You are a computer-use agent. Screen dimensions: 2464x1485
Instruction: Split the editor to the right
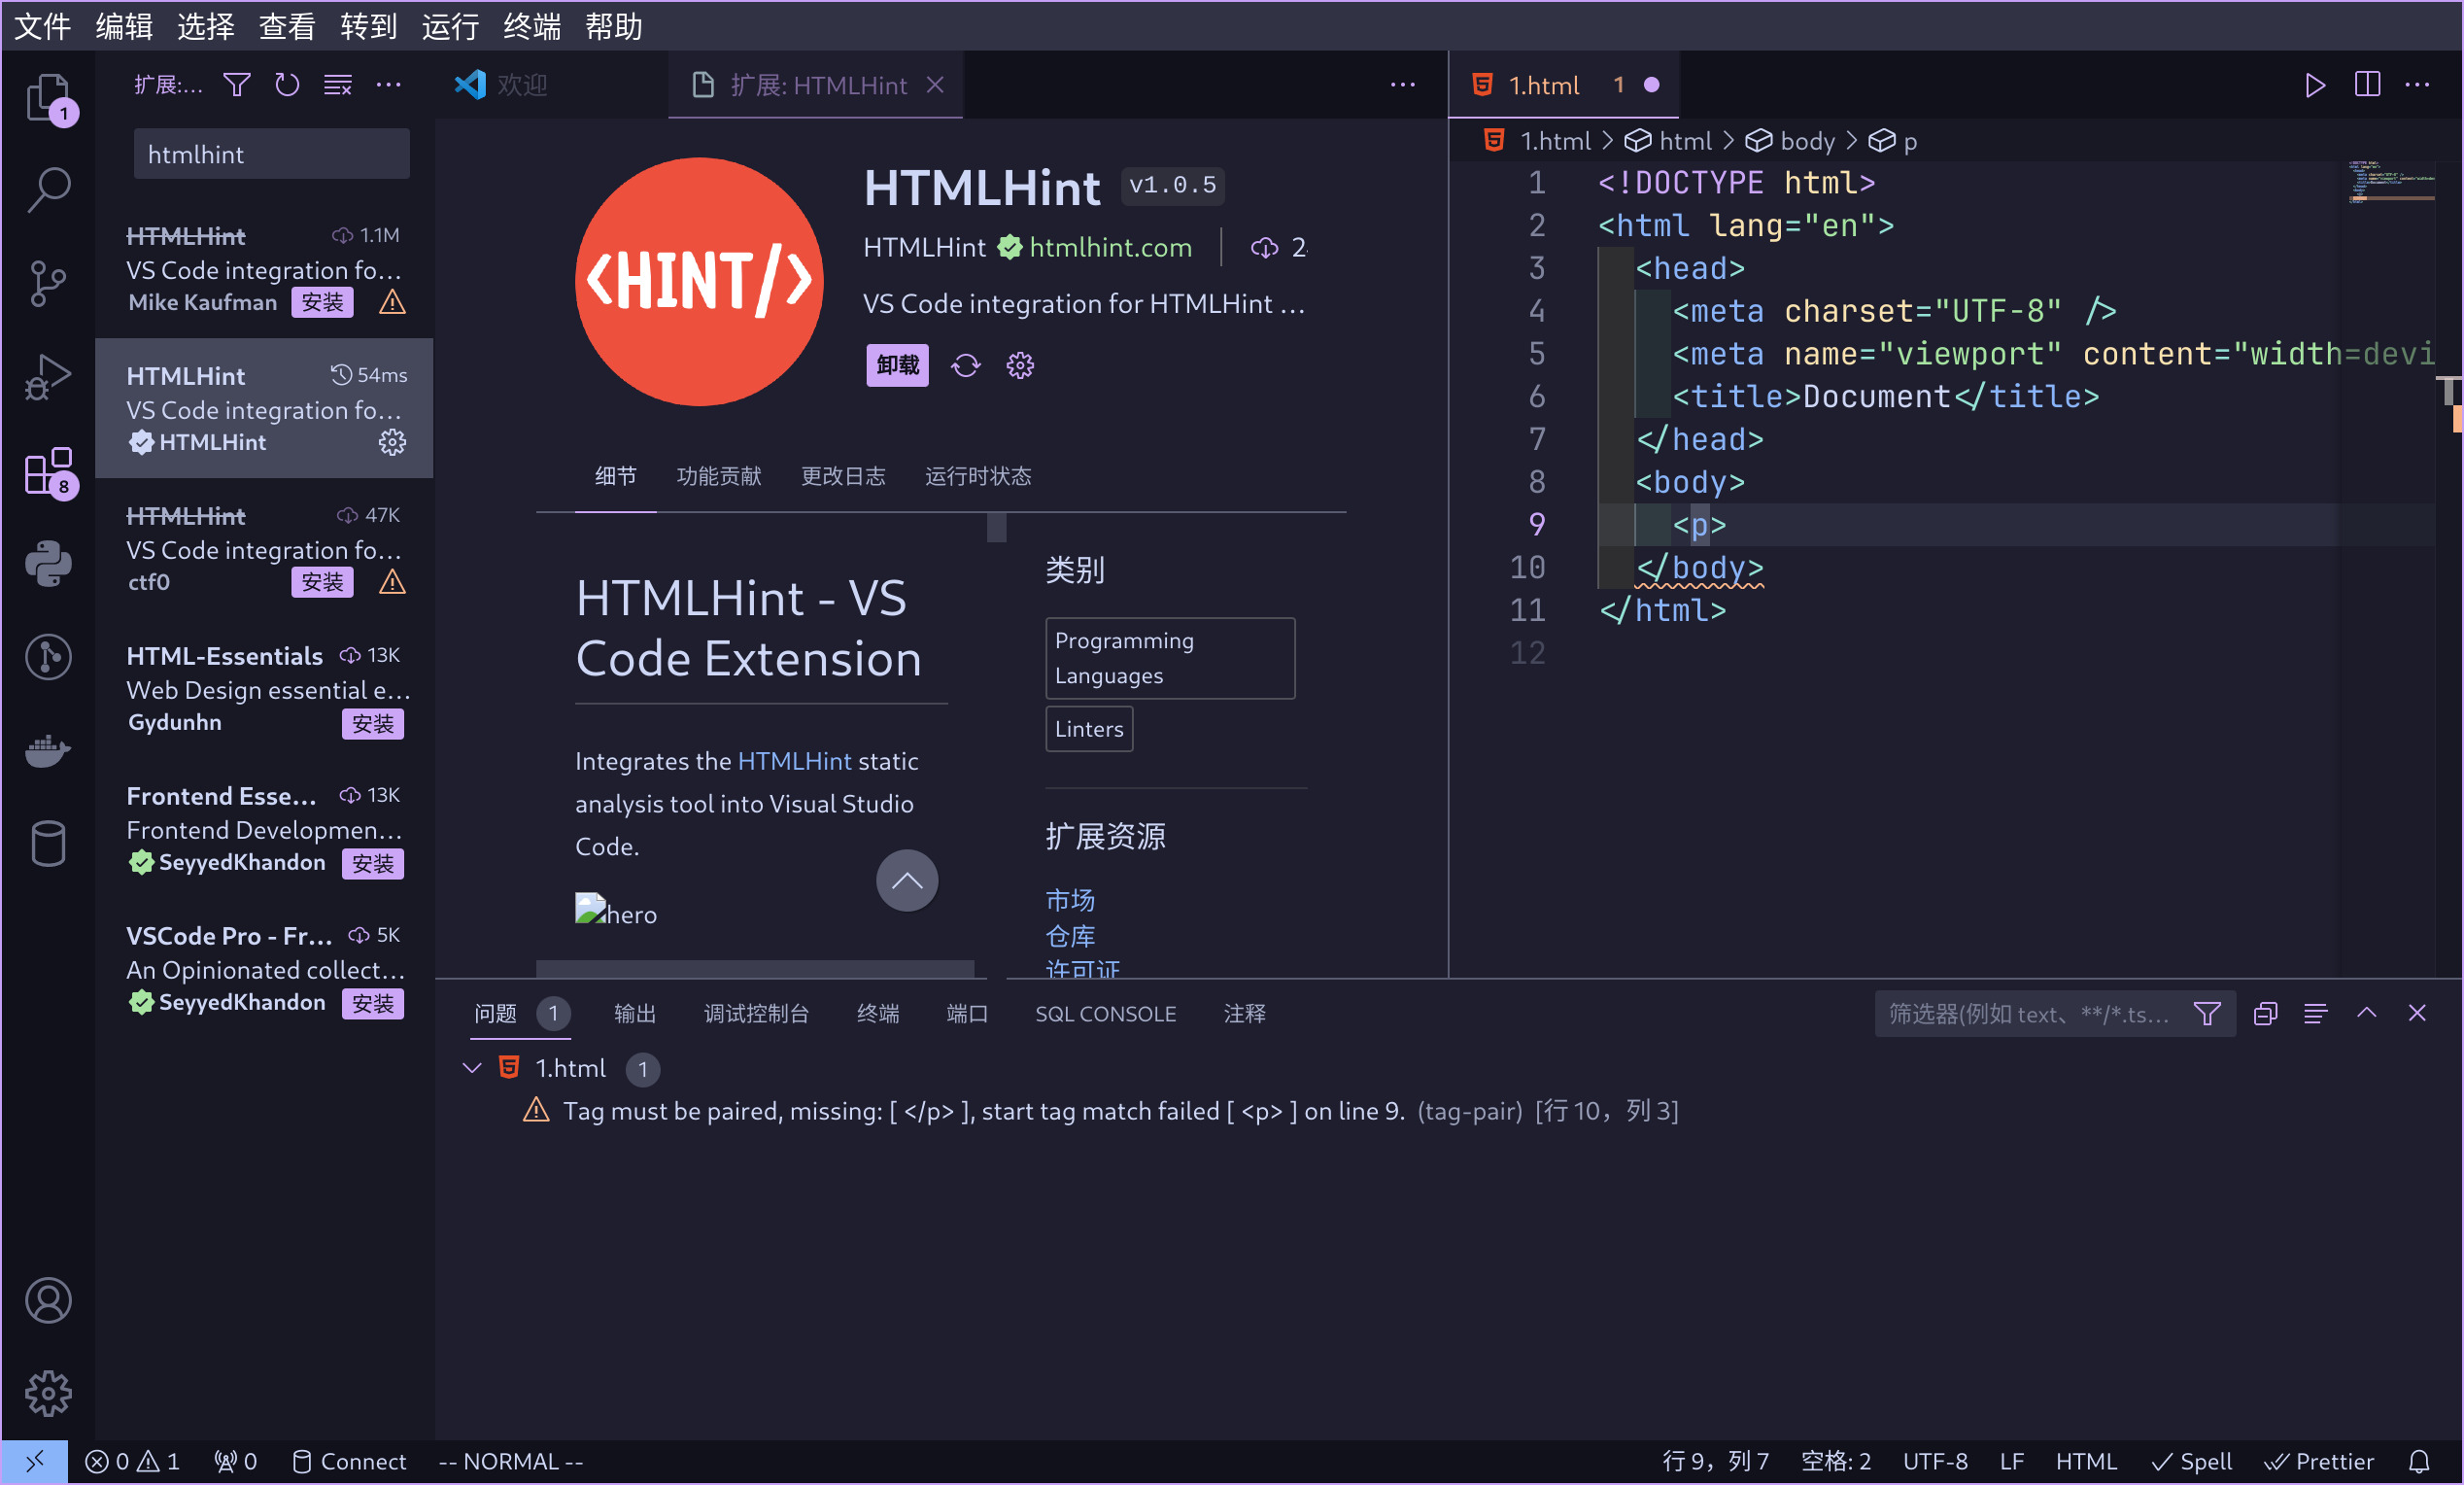pos(2367,85)
